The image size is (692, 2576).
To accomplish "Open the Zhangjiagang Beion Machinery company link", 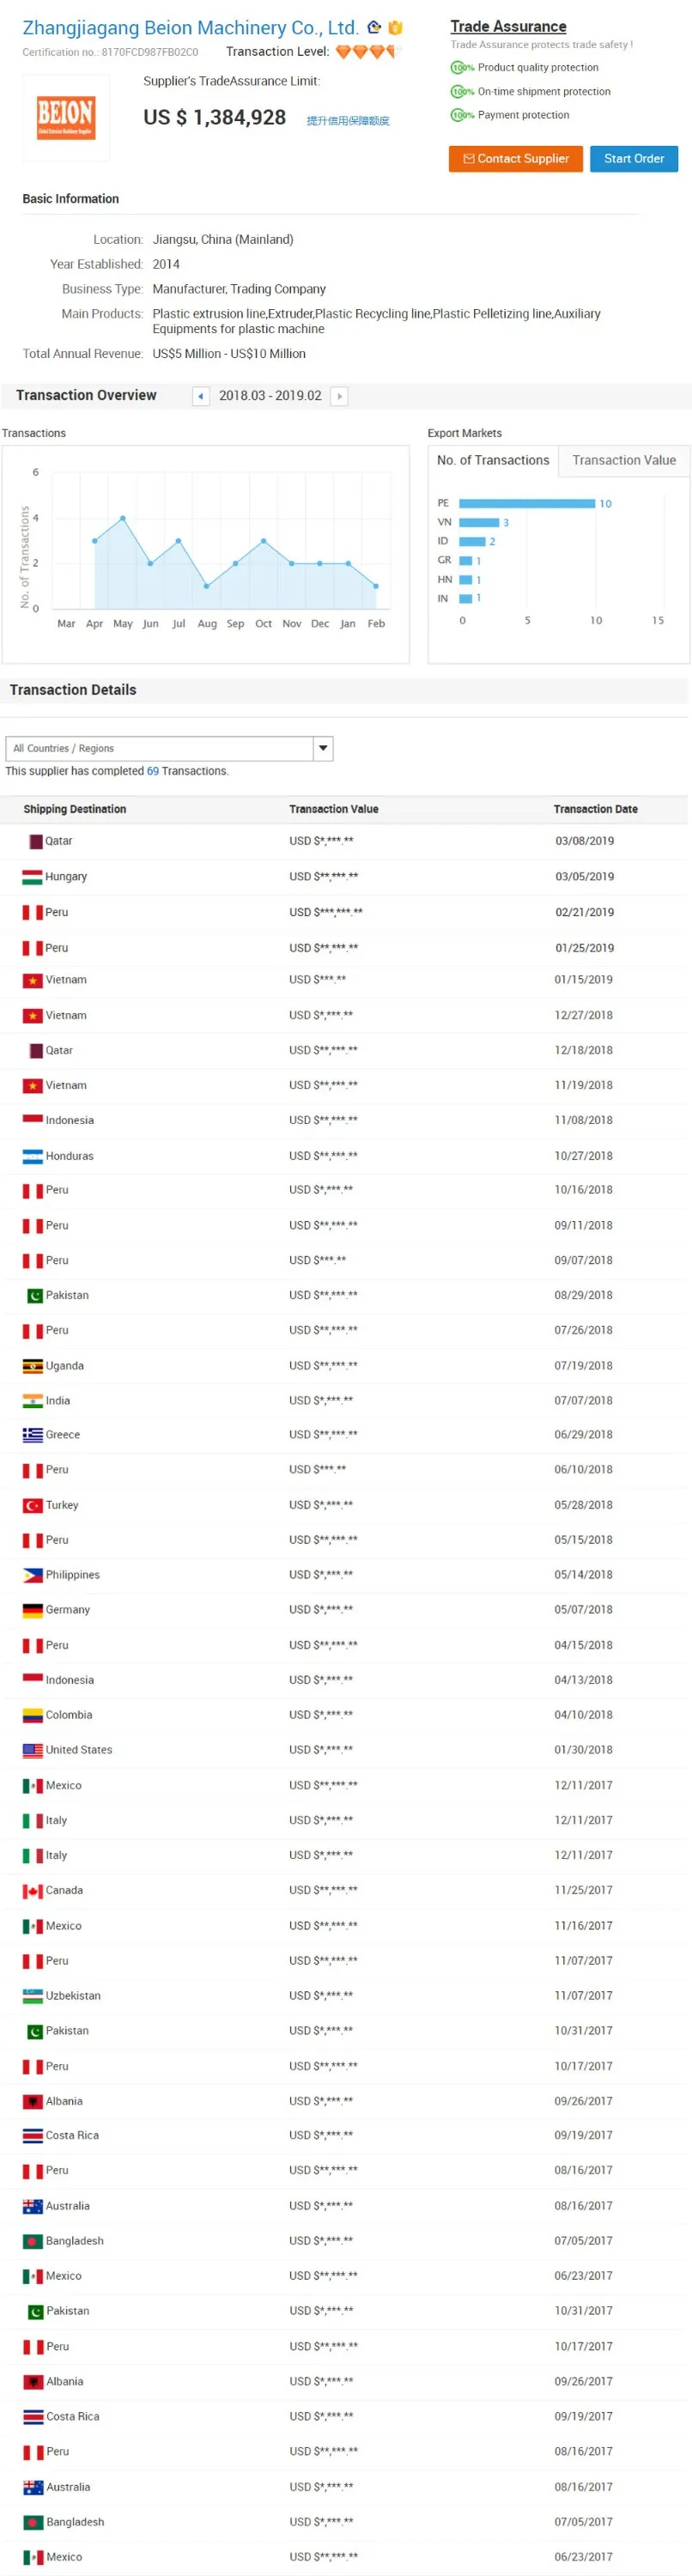I will coord(190,28).
